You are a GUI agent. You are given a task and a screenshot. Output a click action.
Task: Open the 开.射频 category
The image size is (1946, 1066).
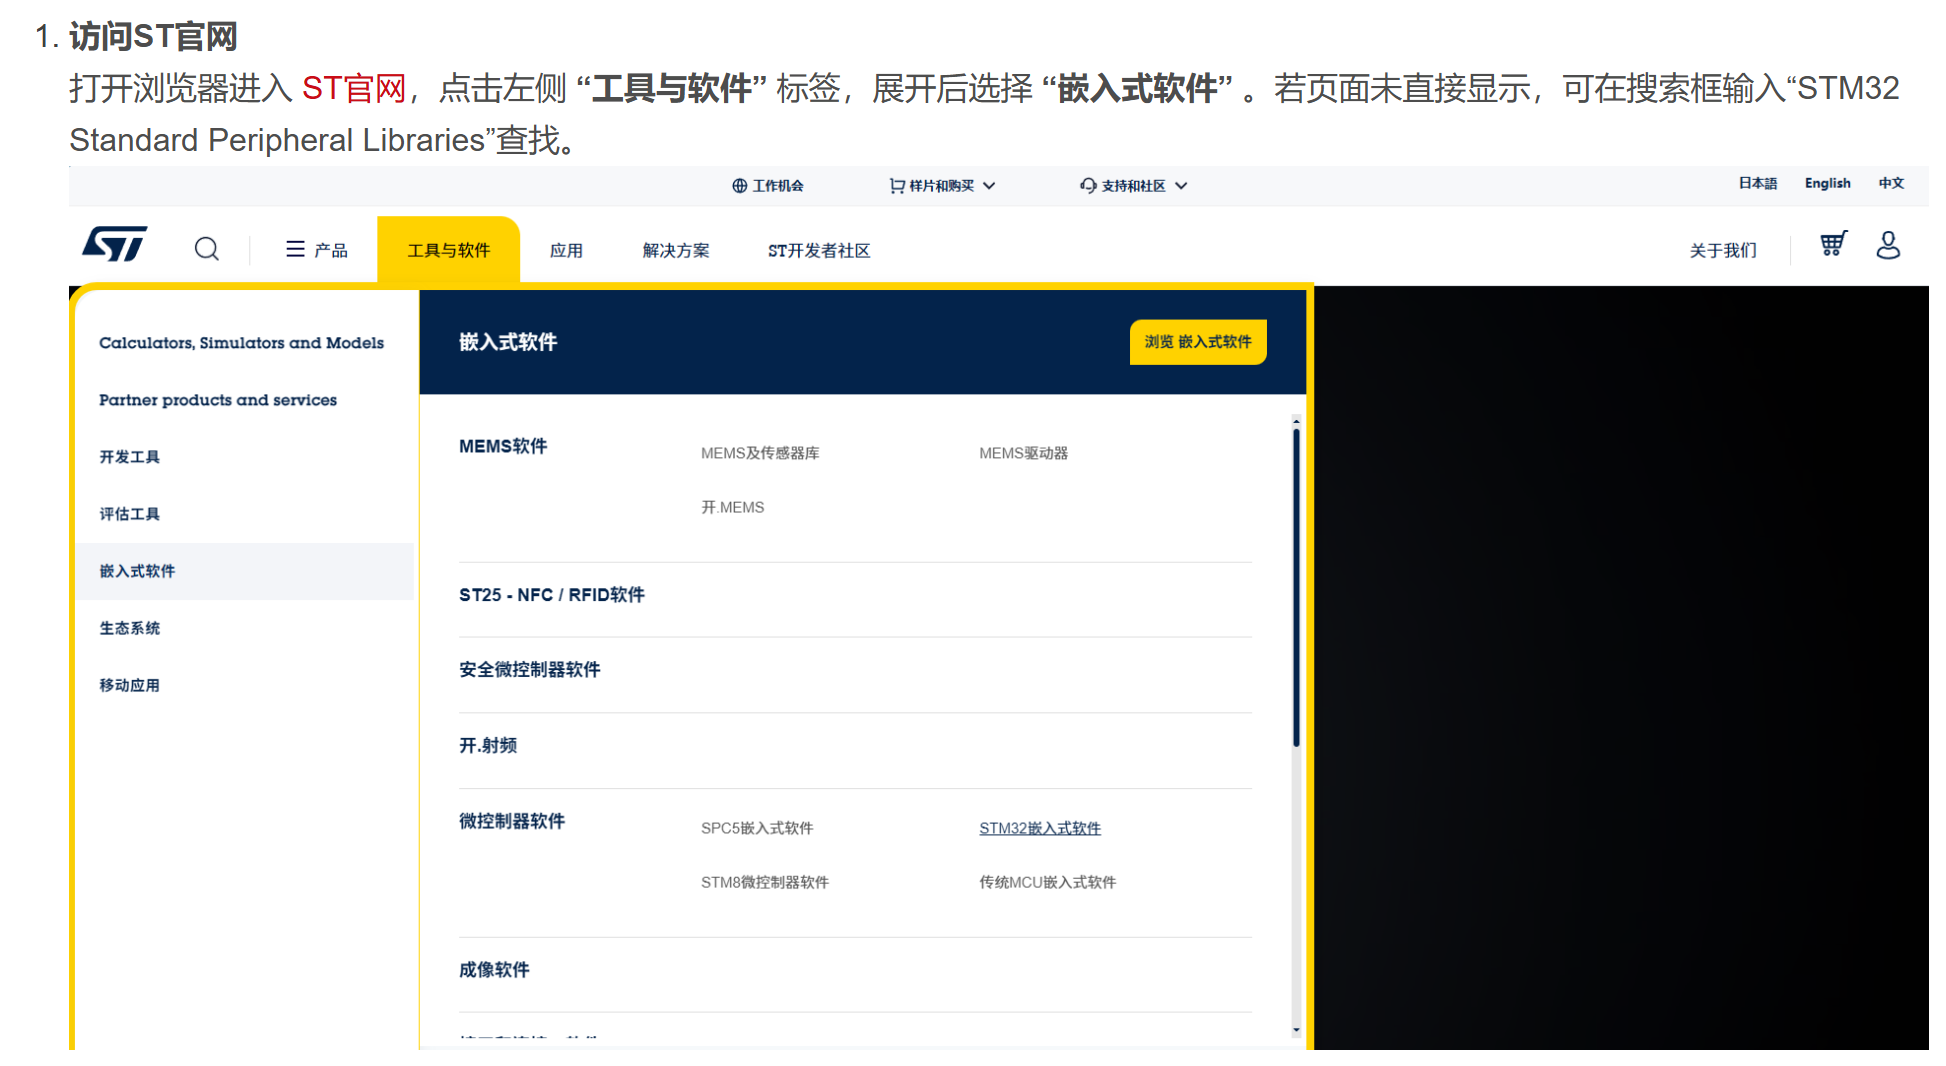[x=488, y=745]
